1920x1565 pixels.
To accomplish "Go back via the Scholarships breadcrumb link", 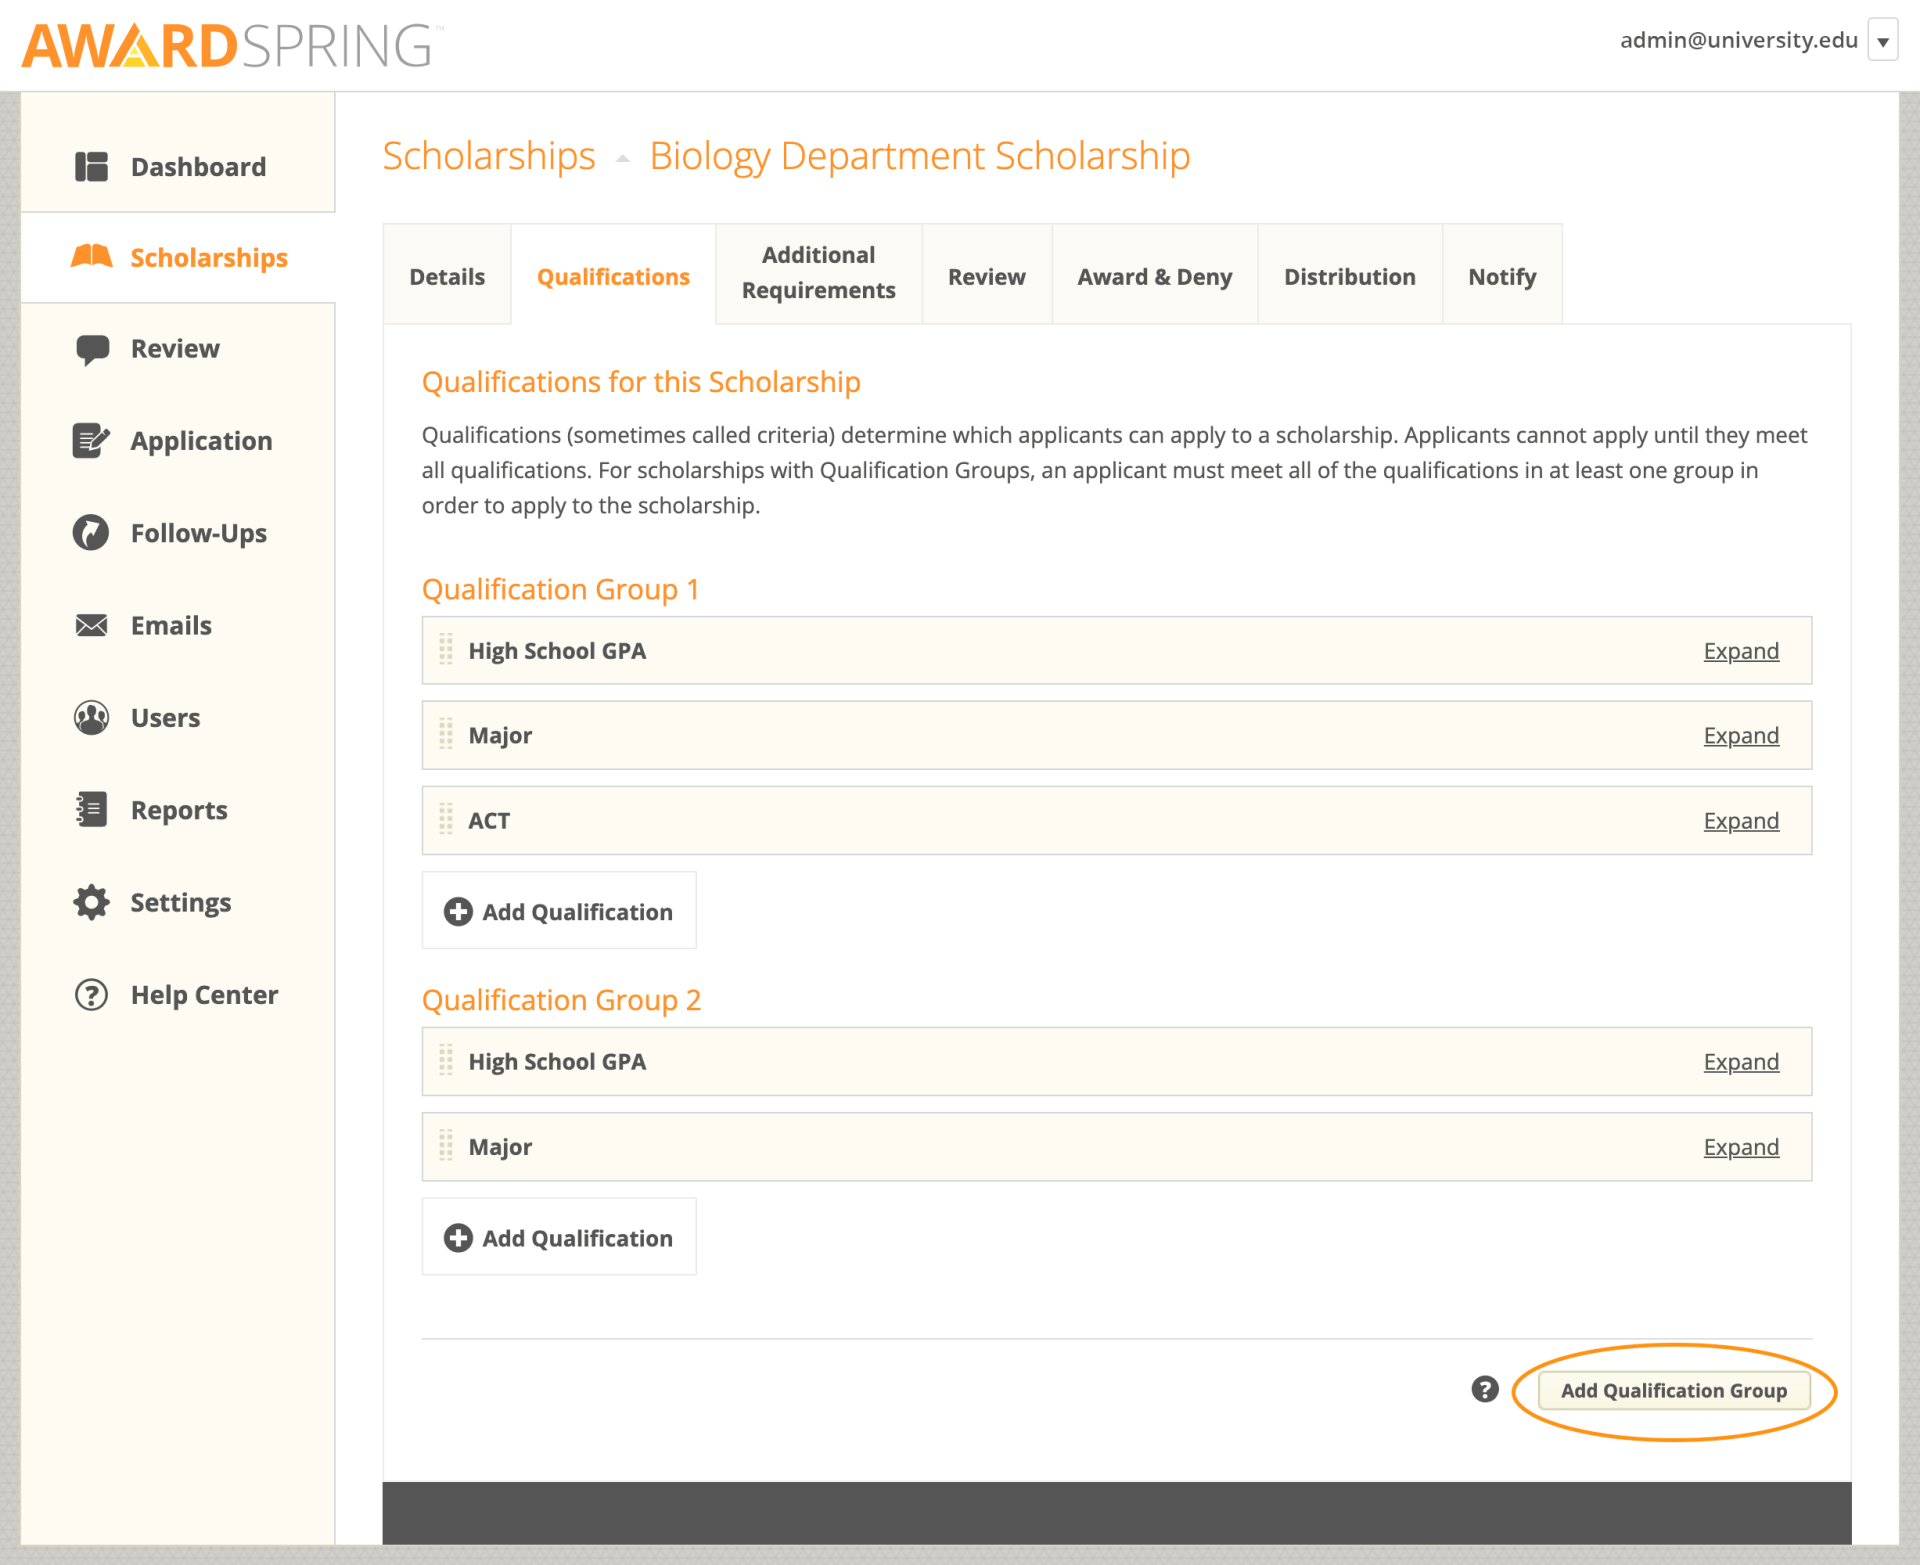I will (x=488, y=155).
